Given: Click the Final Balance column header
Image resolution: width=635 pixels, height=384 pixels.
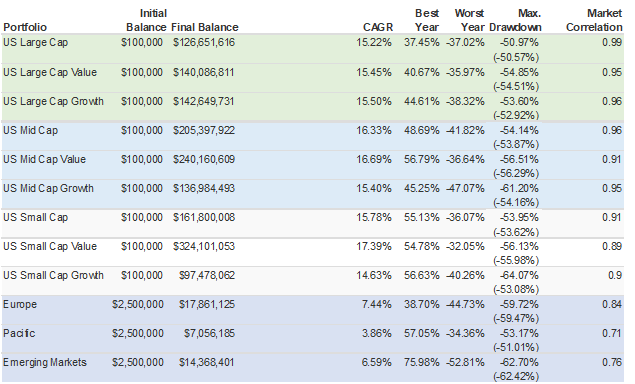Looking at the screenshot, I should pos(205,27).
